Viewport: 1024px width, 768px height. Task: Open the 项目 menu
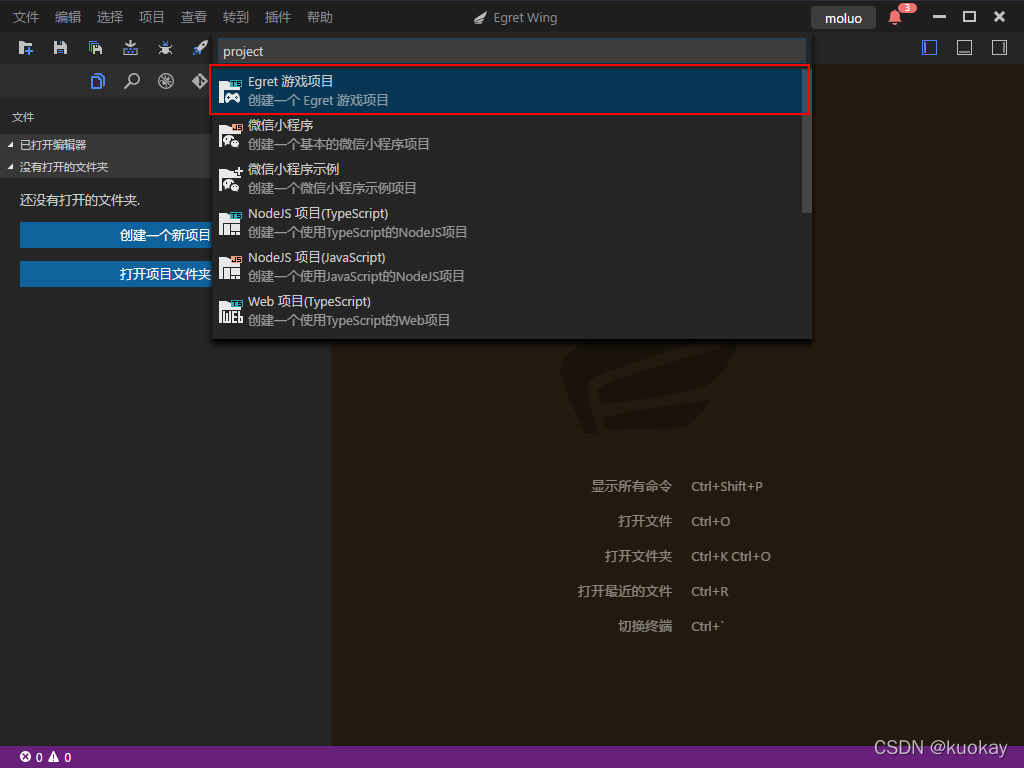pyautogui.click(x=152, y=18)
